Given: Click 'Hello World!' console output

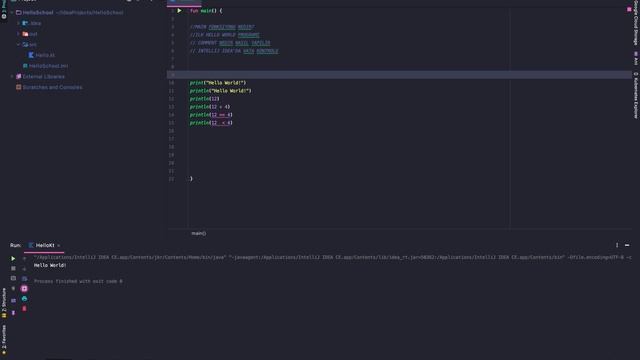Looking at the screenshot, I should click(x=50, y=265).
